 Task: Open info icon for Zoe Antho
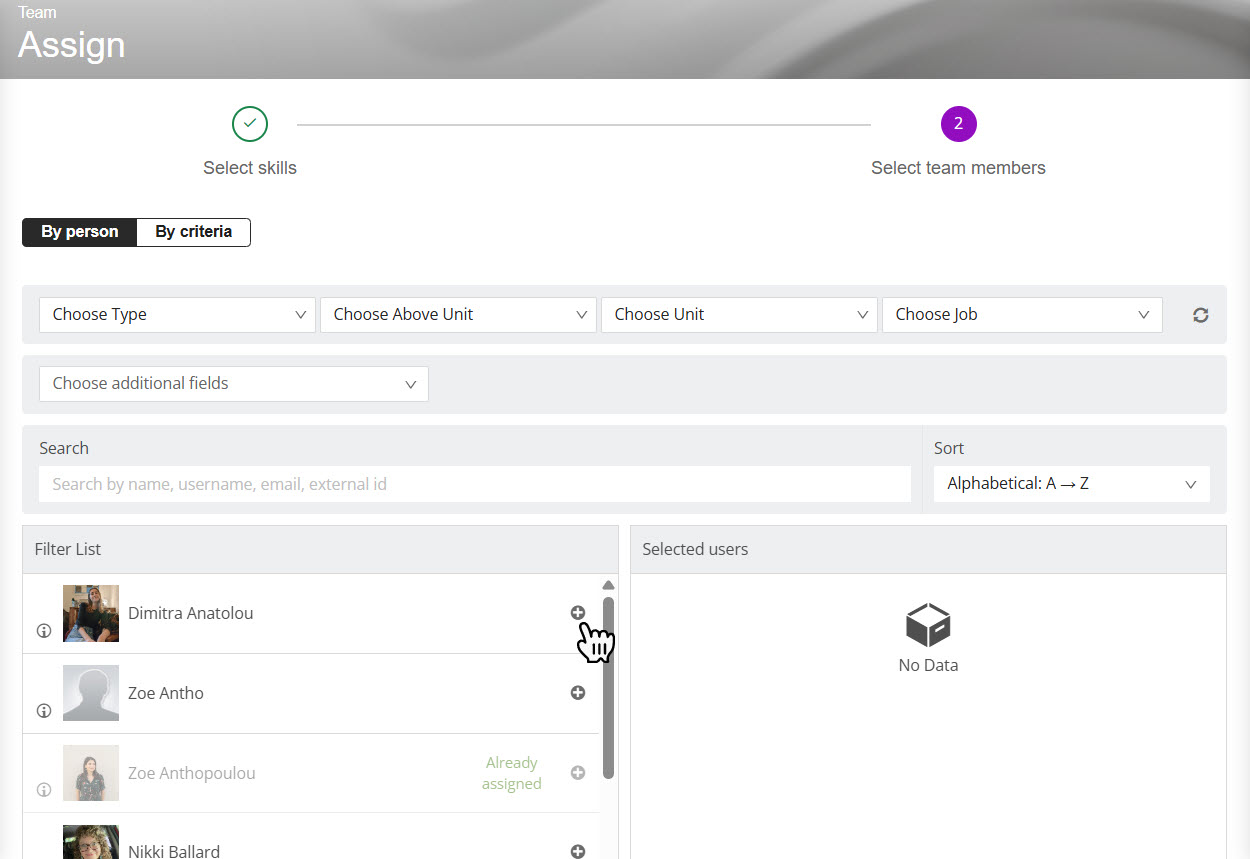(44, 711)
